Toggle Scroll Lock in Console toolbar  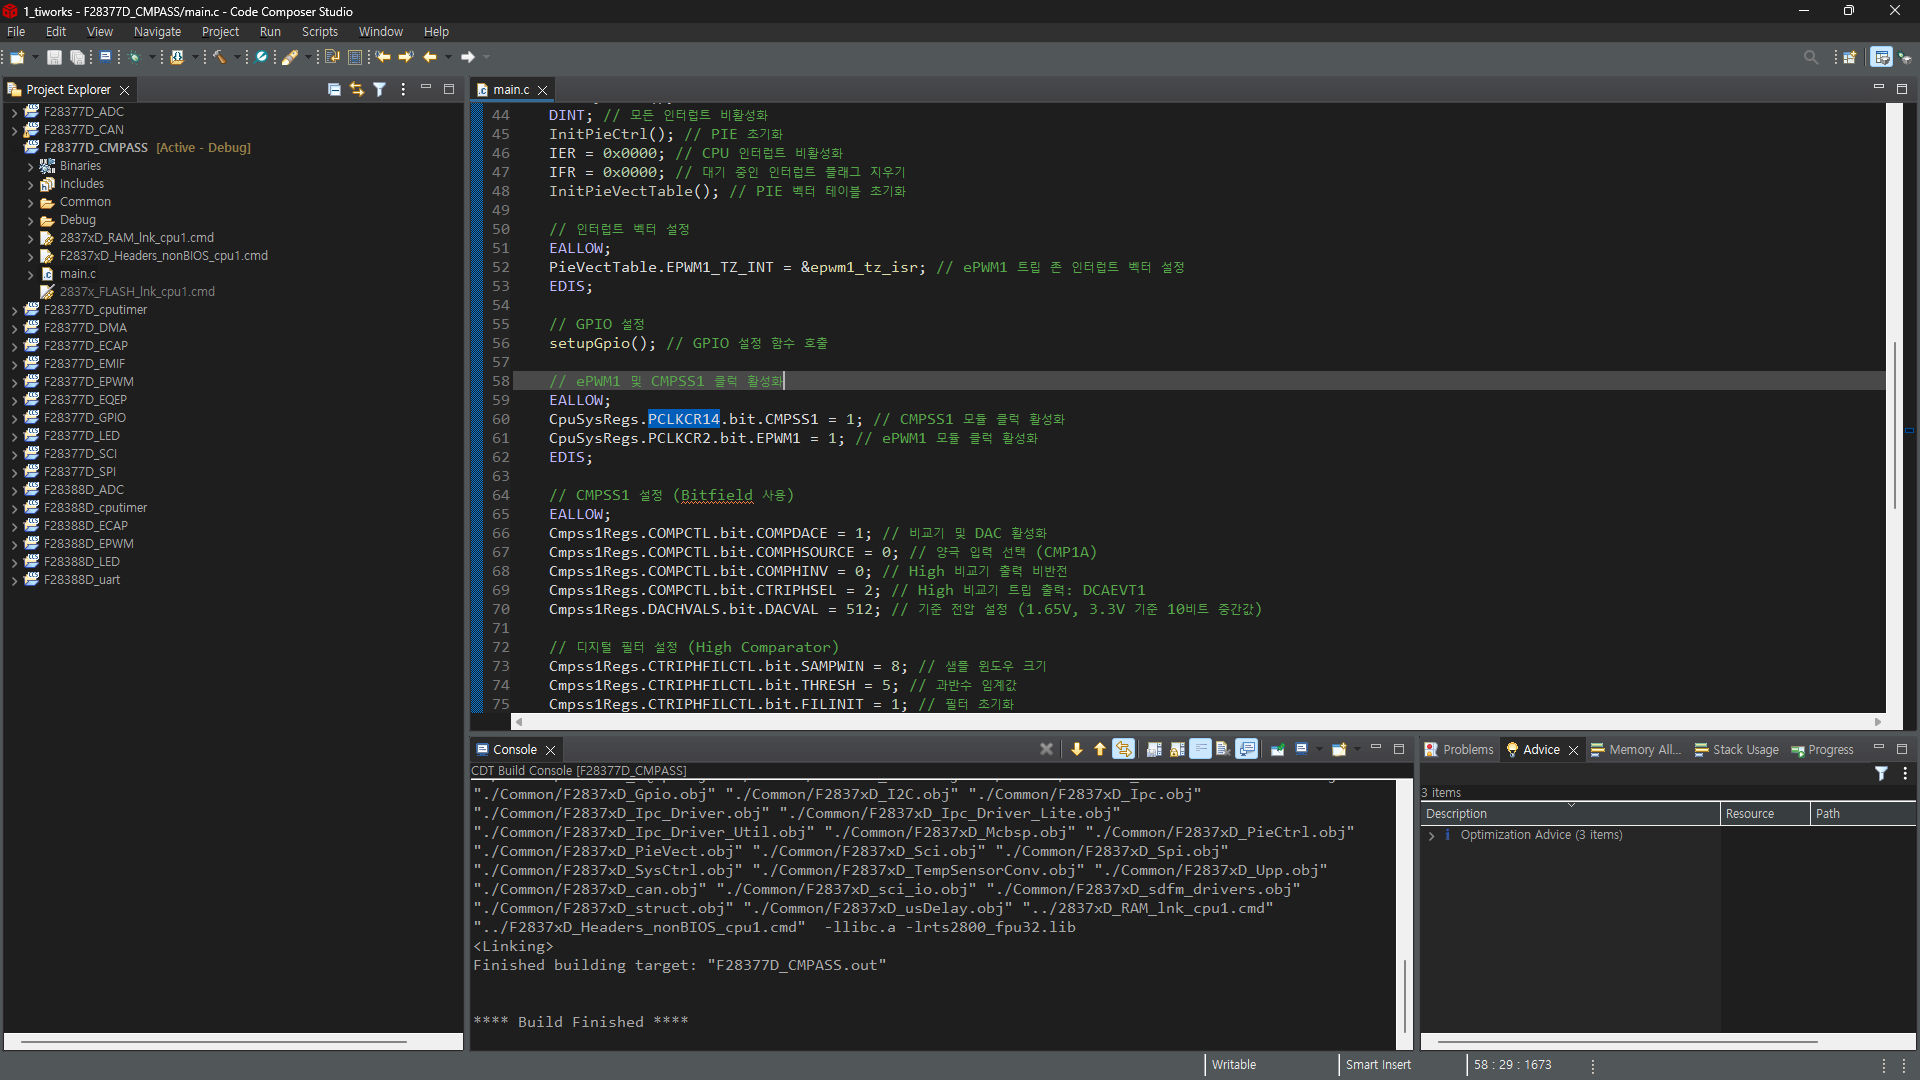click(x=1177, y=749)
